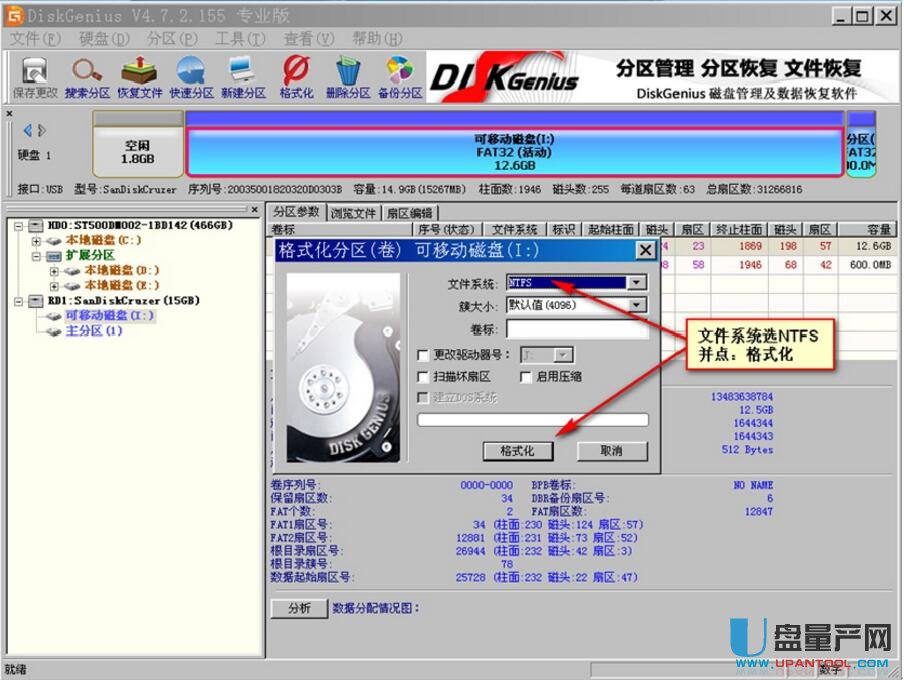
Task: Switch to the 浏览文件 tab
Action: click(x=353, y=213)
